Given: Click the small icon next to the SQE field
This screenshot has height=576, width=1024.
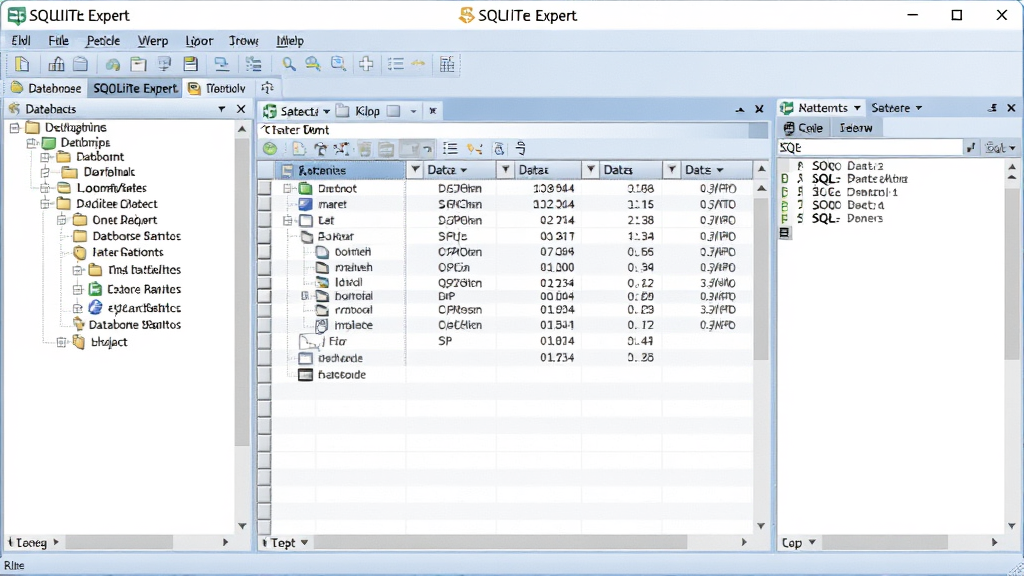Looking at the screenshot, I should pyautogui.click(x=971, y=148).
